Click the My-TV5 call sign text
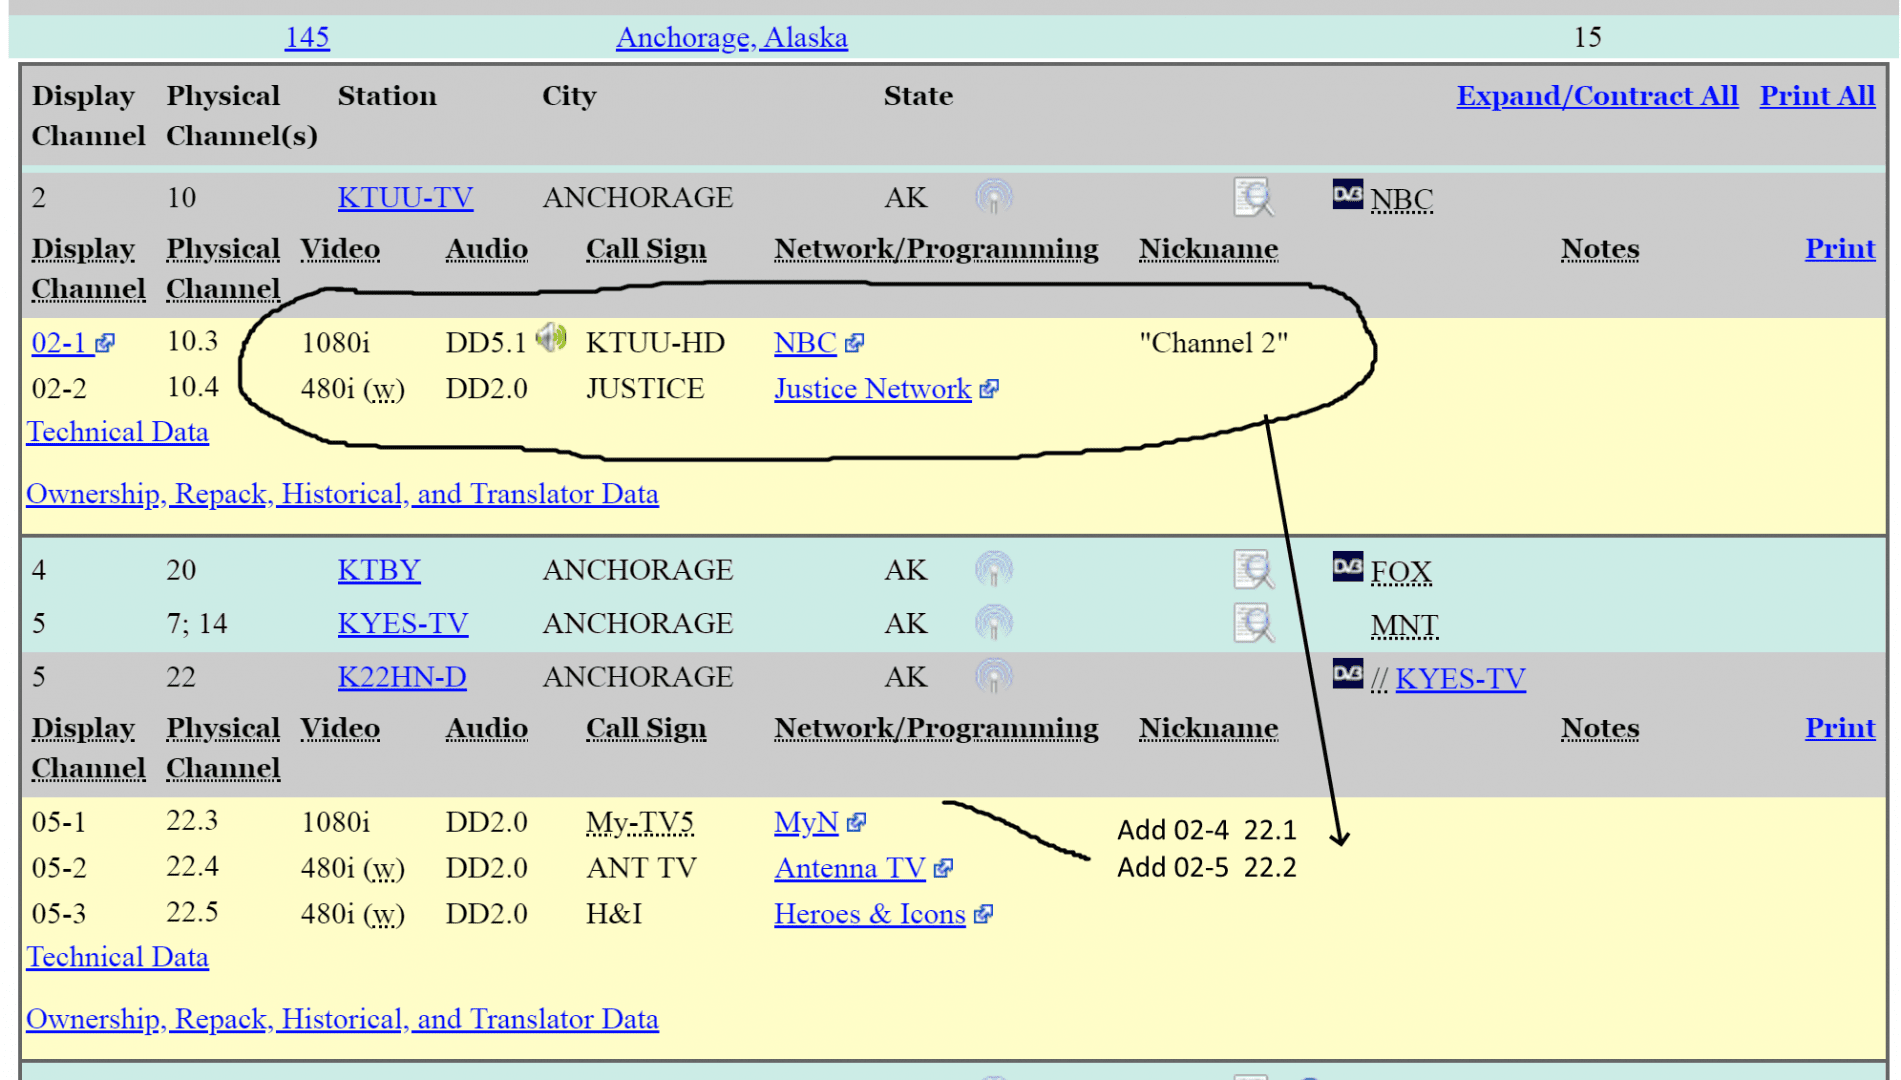 [x=640, y=822]
